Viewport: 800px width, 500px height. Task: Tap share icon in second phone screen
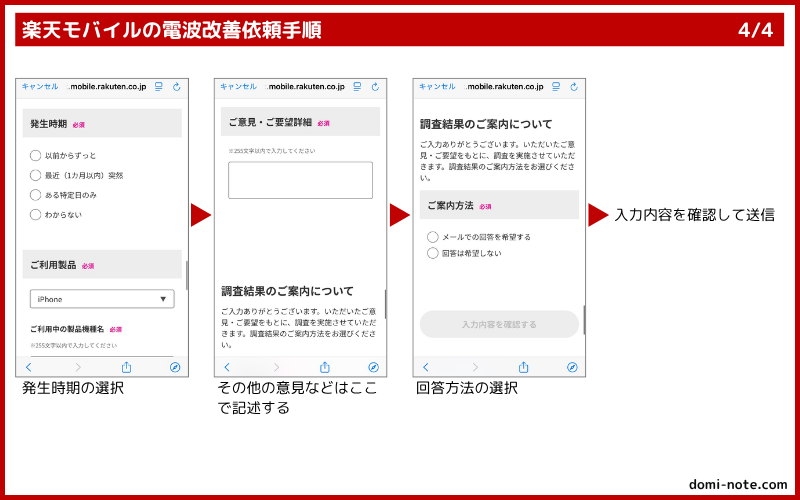(x=324, y=367)
